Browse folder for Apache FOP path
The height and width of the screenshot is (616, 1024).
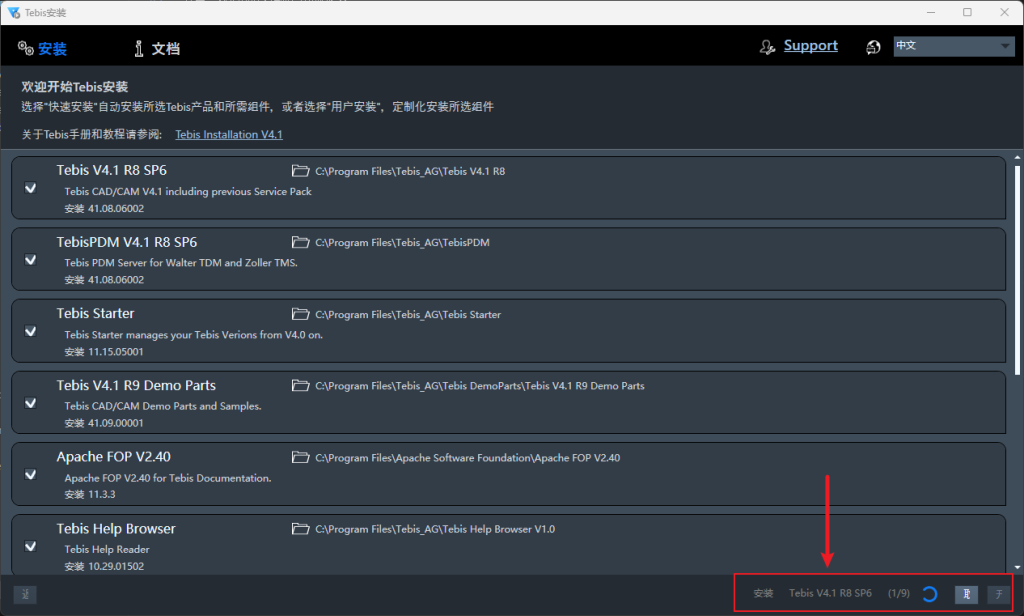point(300,457)
